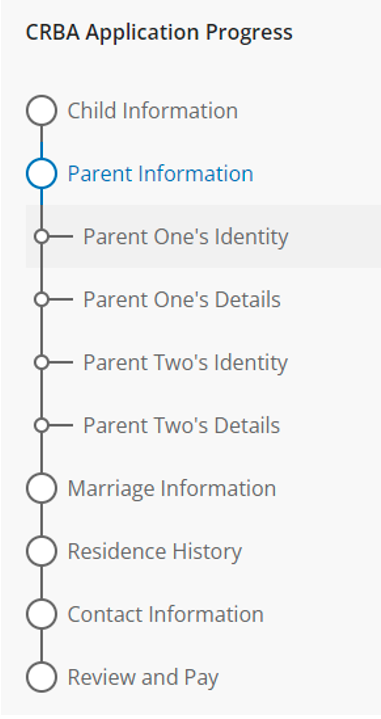Click the Residence History step circle
381x719 pixels.
click(41, 551)
